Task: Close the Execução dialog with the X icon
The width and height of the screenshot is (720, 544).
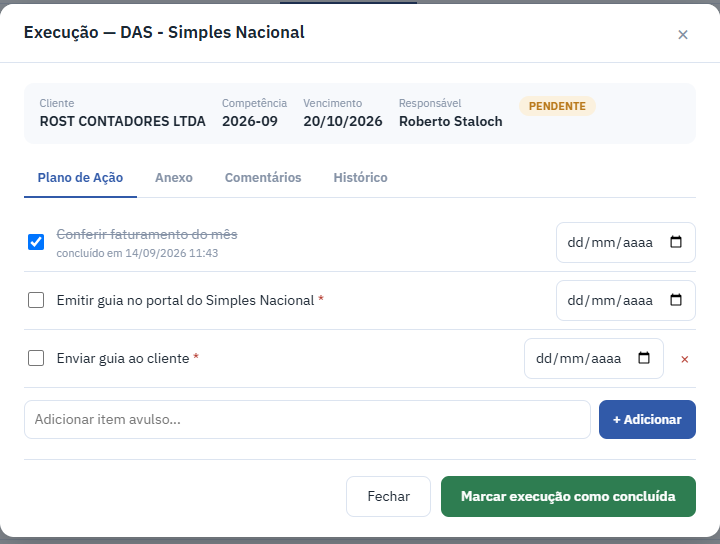Action: pyautogui.click(x=682, y=35)
